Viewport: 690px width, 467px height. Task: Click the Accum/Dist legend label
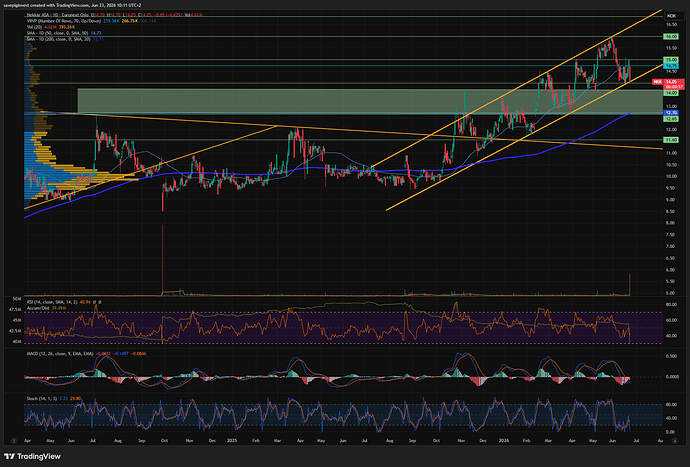click(38, 308)
